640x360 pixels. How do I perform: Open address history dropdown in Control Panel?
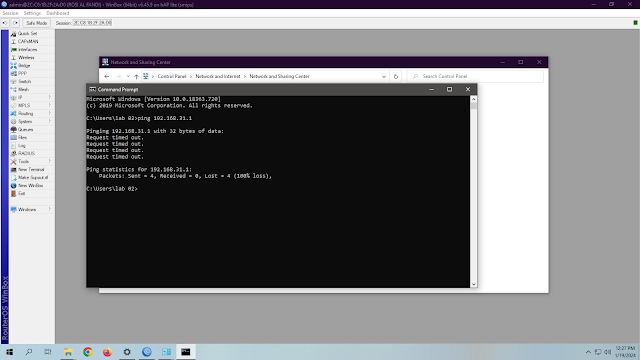[x=384, y=76]
